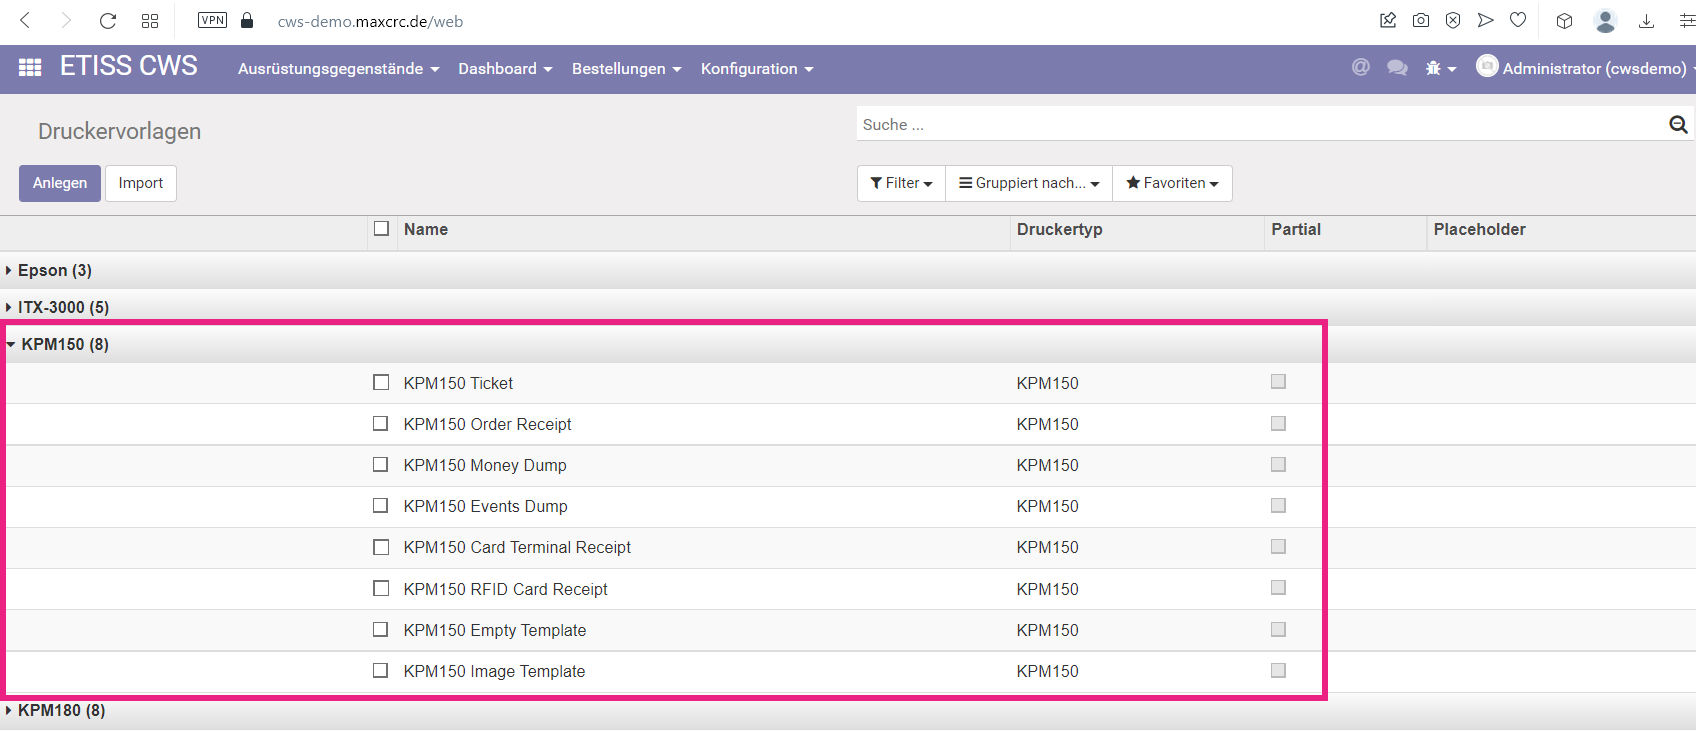The height and width of the screenshot is (731, 1696).
Task: Open the conversations chat icon
Action: click(1397, 68)
